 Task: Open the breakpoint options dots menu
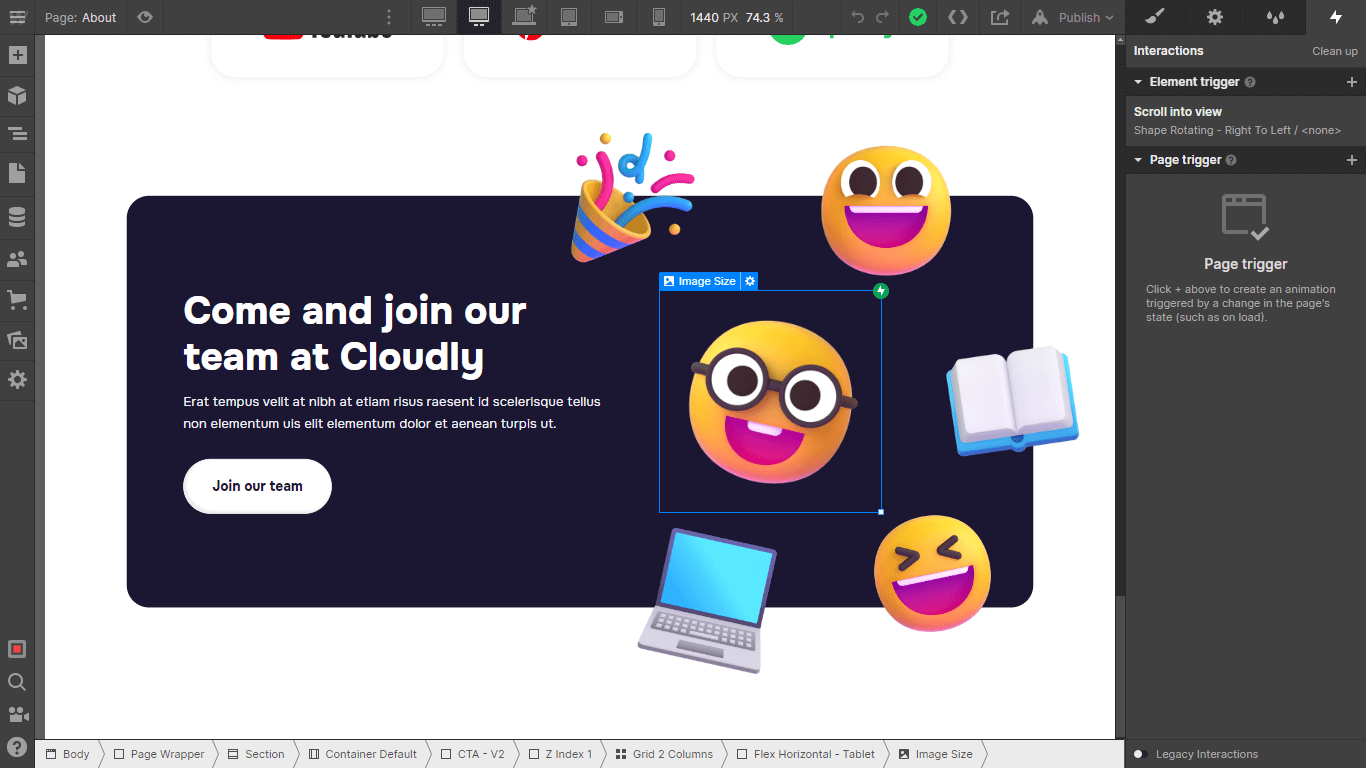coord(389,17)
